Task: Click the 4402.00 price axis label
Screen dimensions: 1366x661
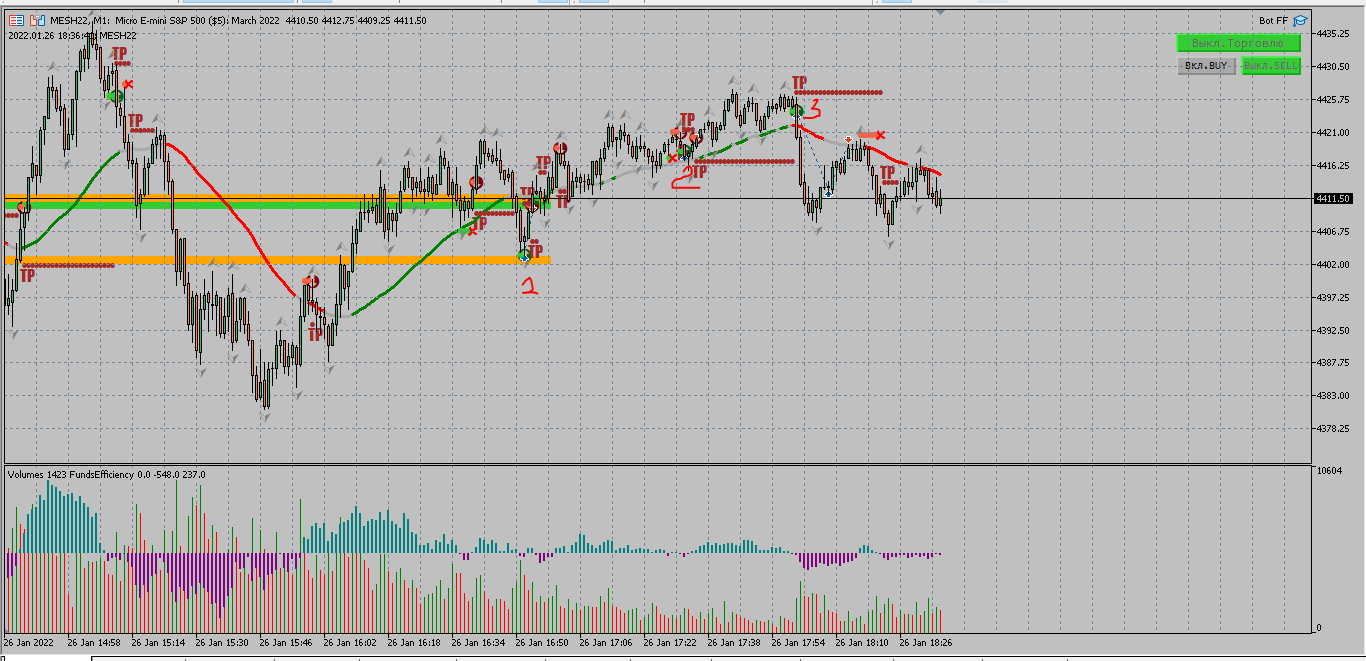Action: 1335,264
